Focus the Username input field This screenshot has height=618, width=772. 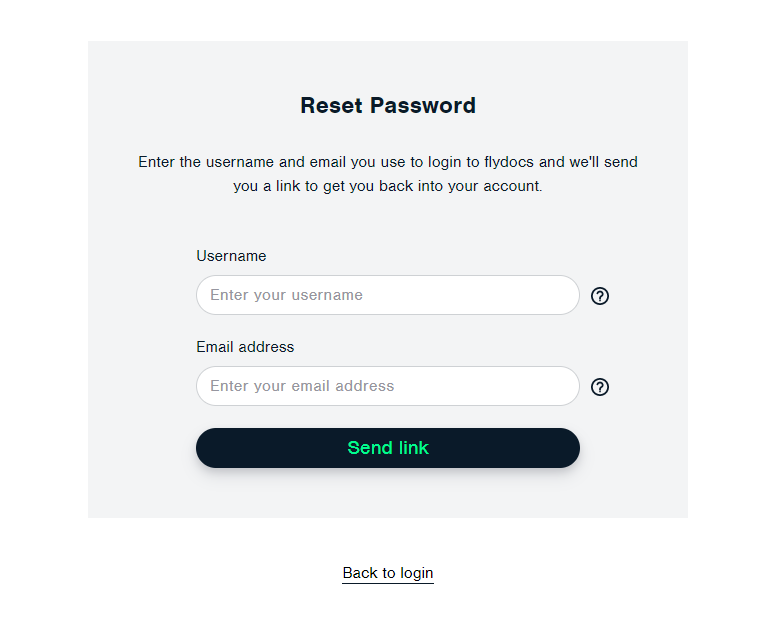click(388, 295)
